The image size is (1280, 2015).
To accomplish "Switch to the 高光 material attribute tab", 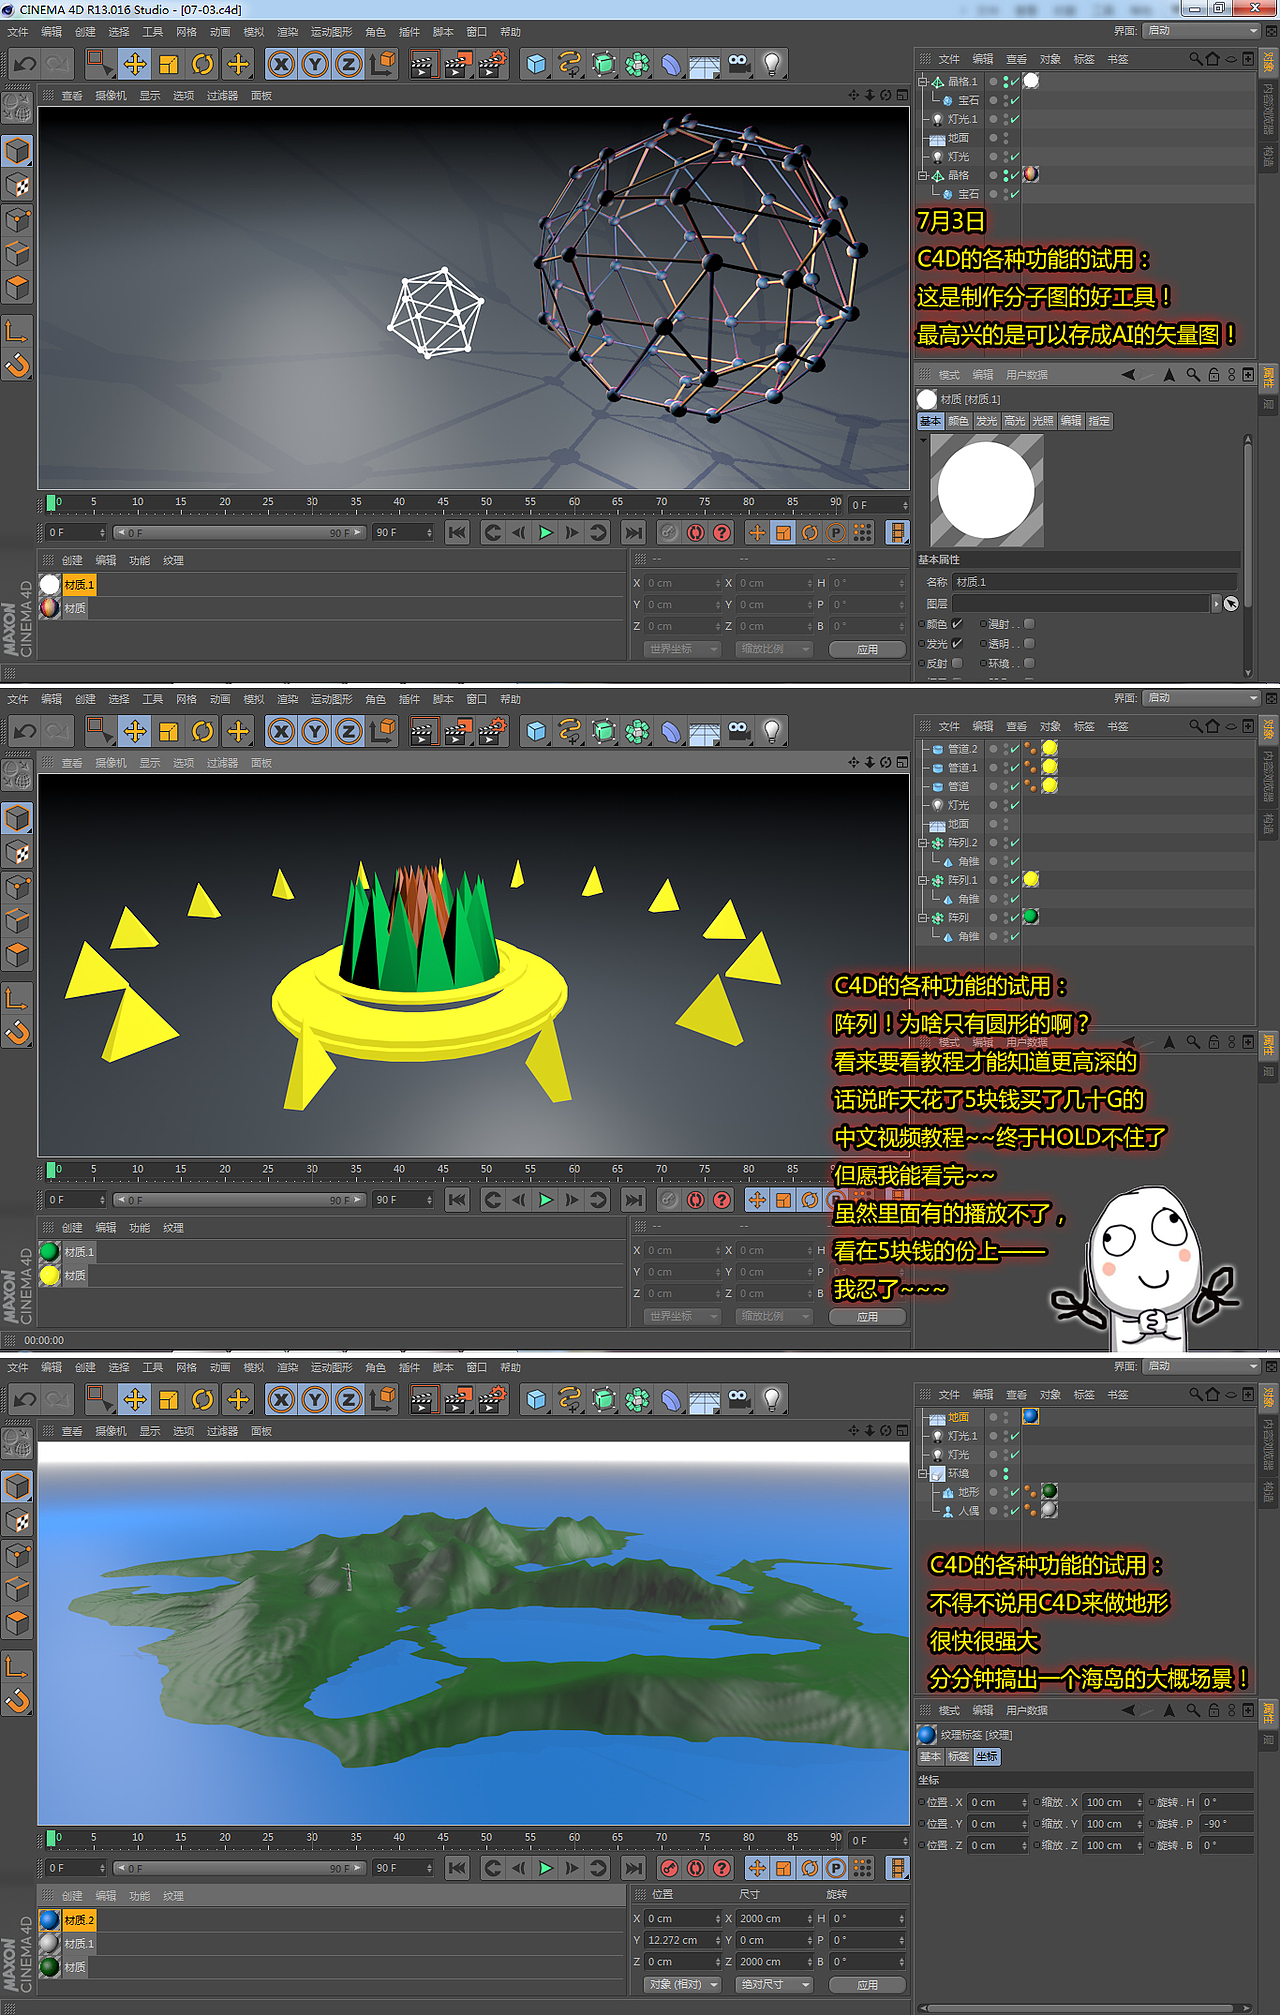I will tap(1015, 421).
